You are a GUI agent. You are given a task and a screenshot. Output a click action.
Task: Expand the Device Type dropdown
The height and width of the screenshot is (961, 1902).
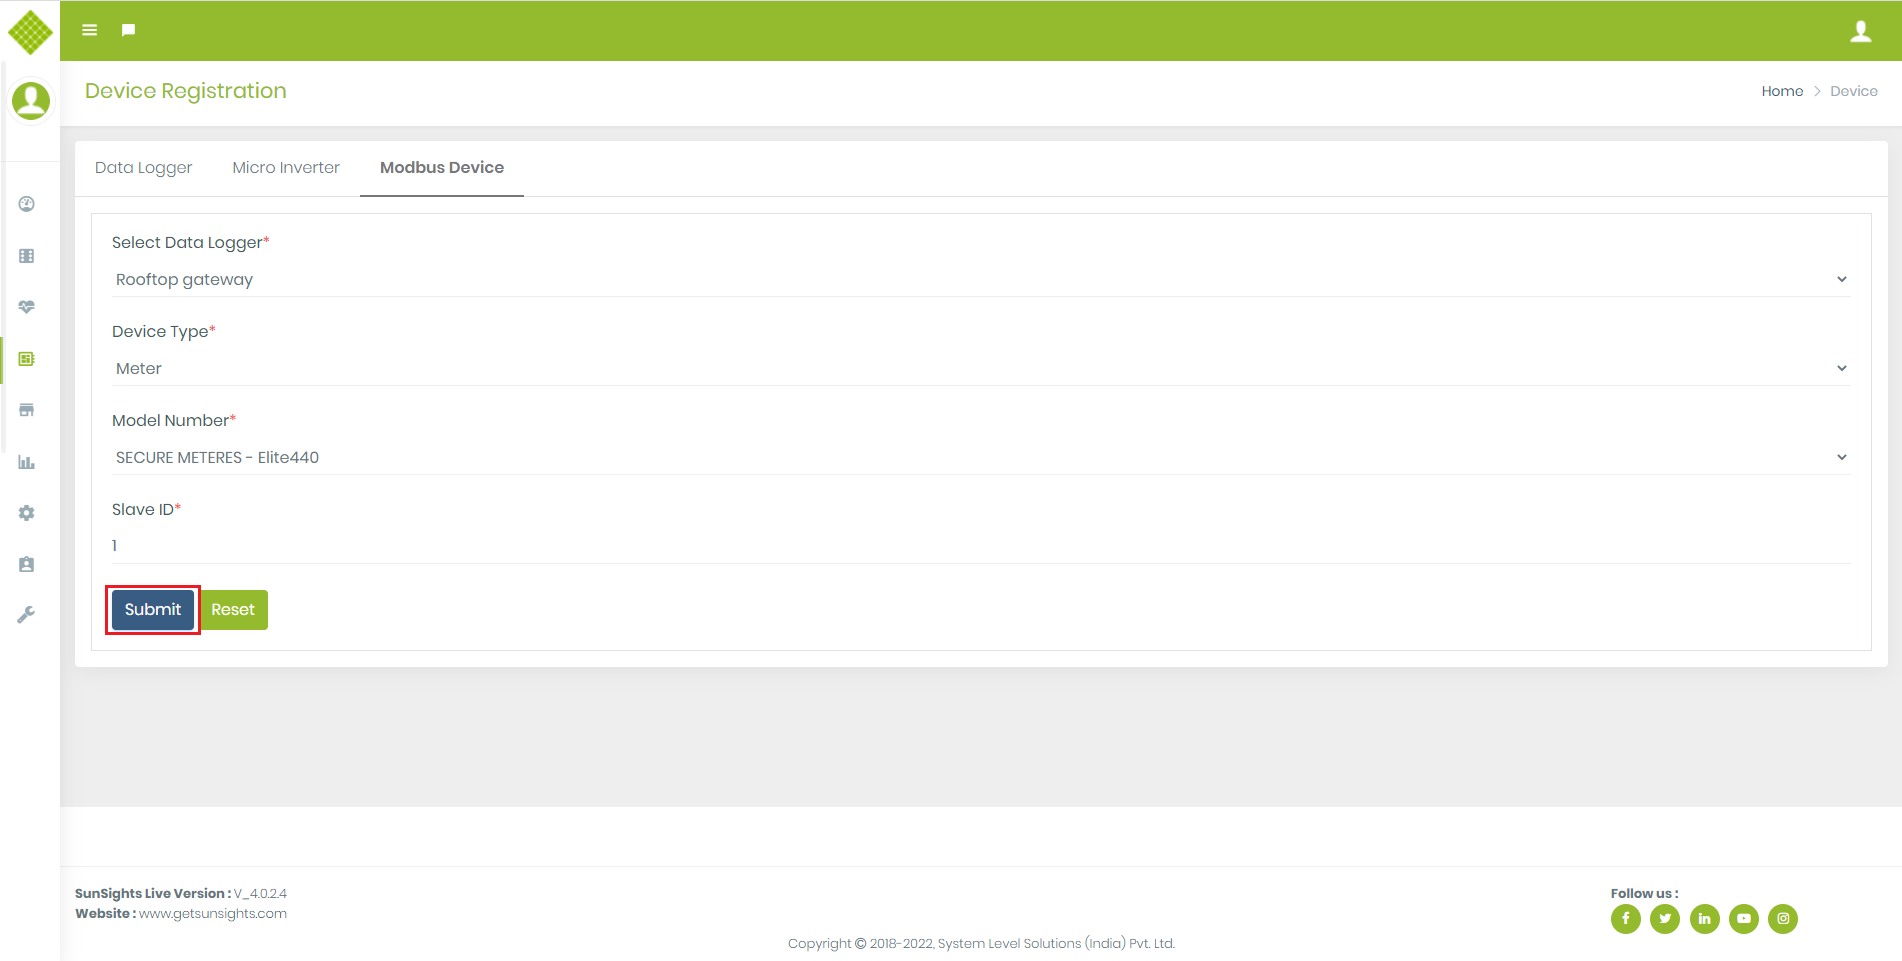pyautogui.click(x=980, y=369)
